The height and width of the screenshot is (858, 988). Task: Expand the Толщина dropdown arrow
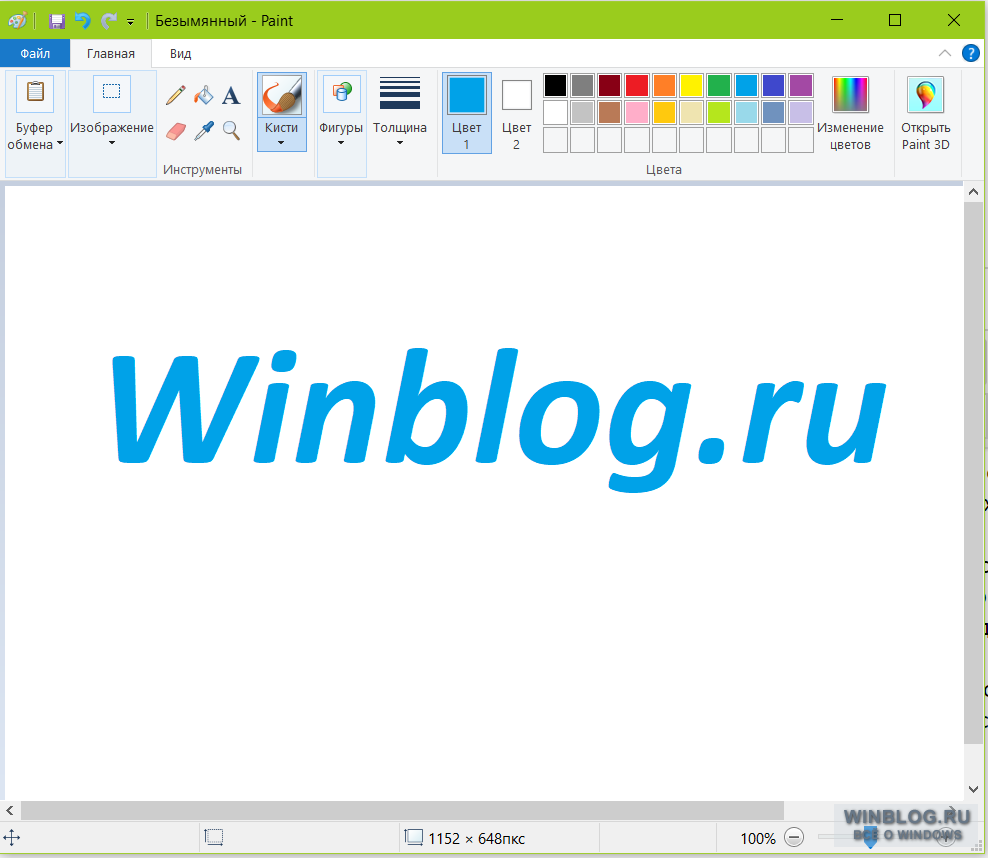pyautogui.click(x=399, y=143)
